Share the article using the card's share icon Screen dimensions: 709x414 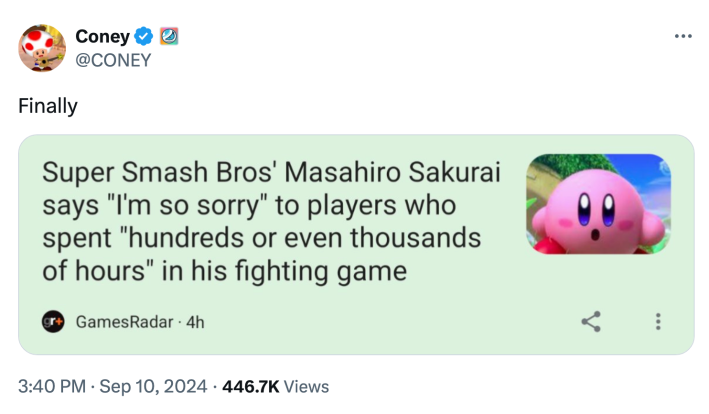(x=591, y=322)
